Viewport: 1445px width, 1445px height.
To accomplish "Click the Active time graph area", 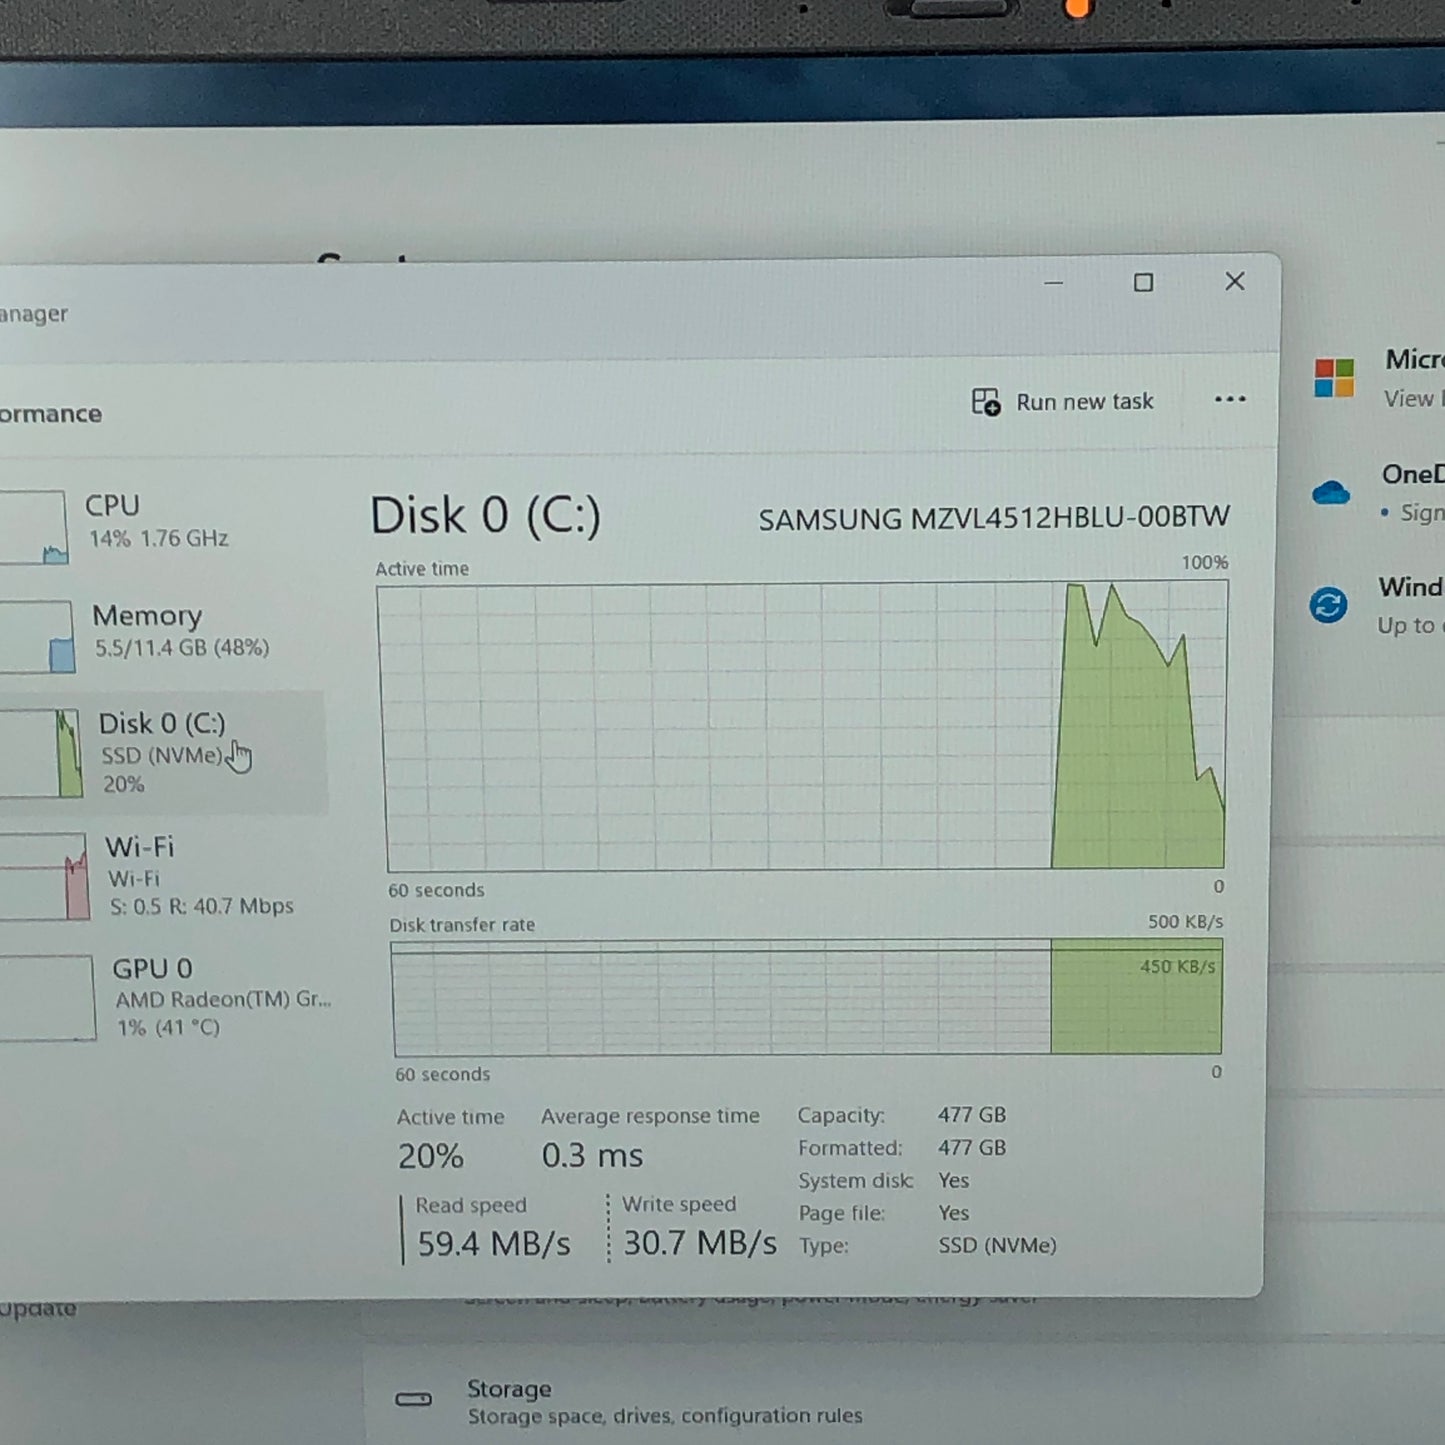I will click(x=804, y=727).
